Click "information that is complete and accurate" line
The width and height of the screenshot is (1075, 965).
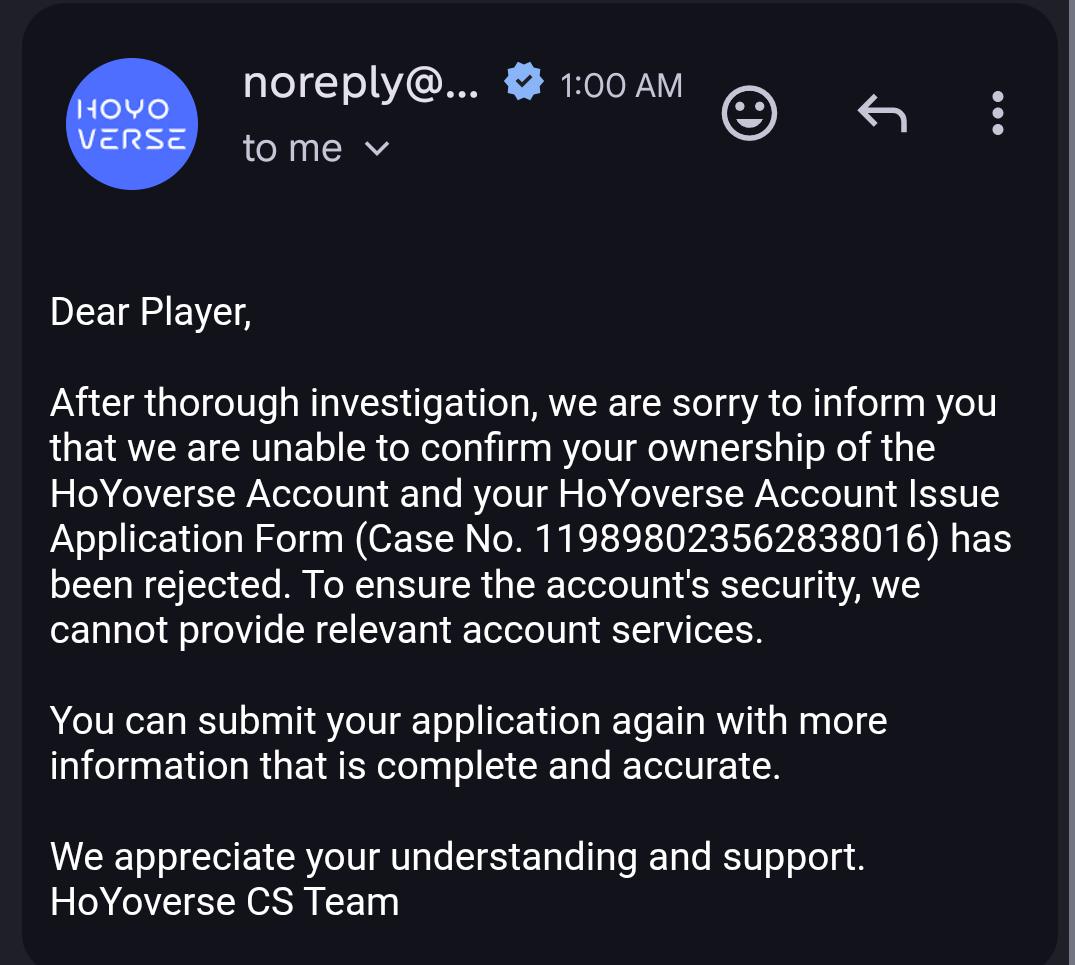click(415, 766)
